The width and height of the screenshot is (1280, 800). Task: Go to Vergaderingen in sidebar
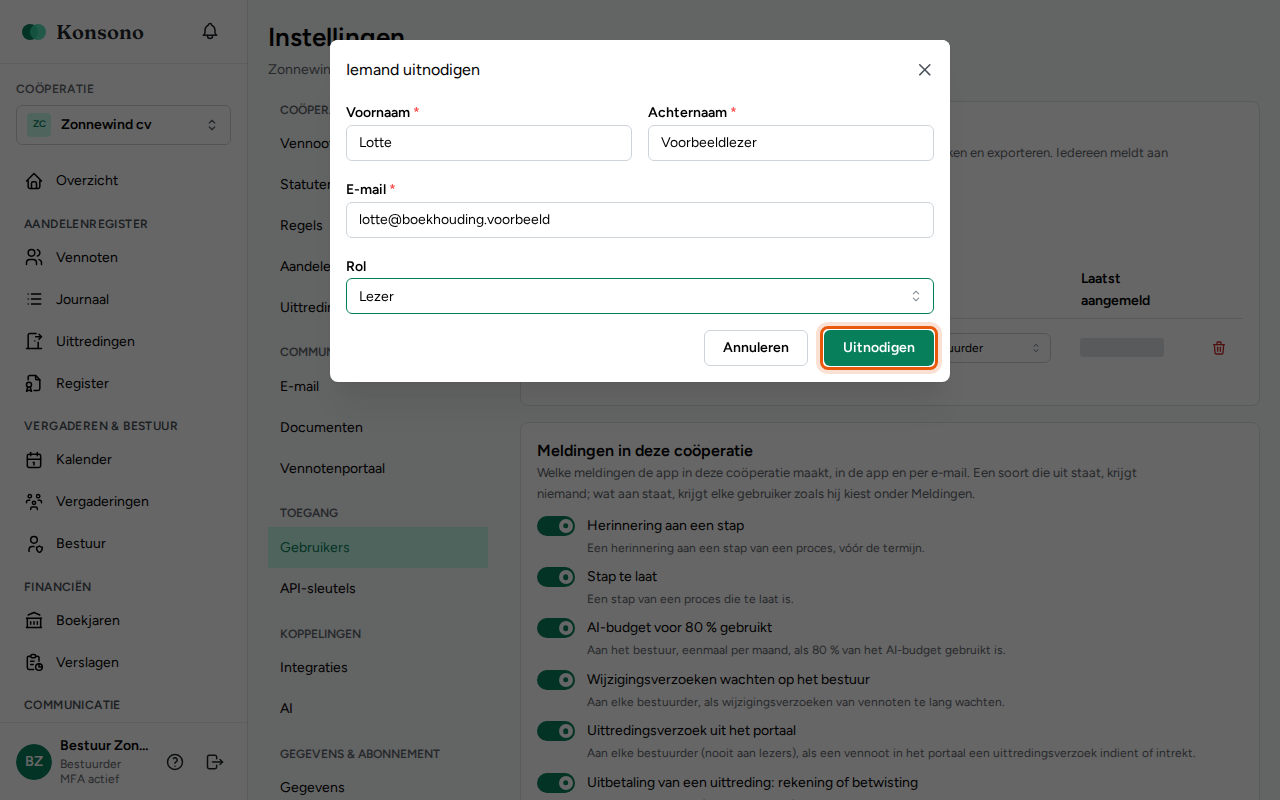coord(123,502)
